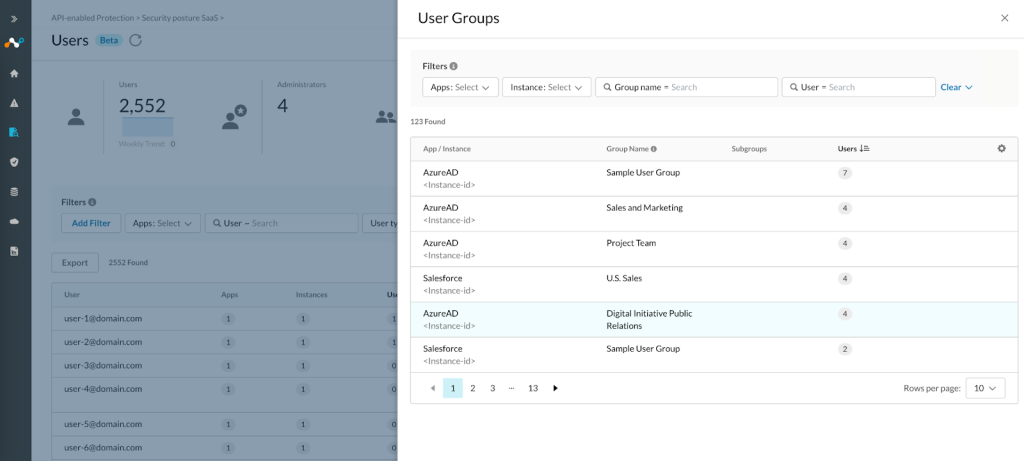Go to page 13 of results
The height and width of the screenshot is (461, 1024).
(533, 388)
